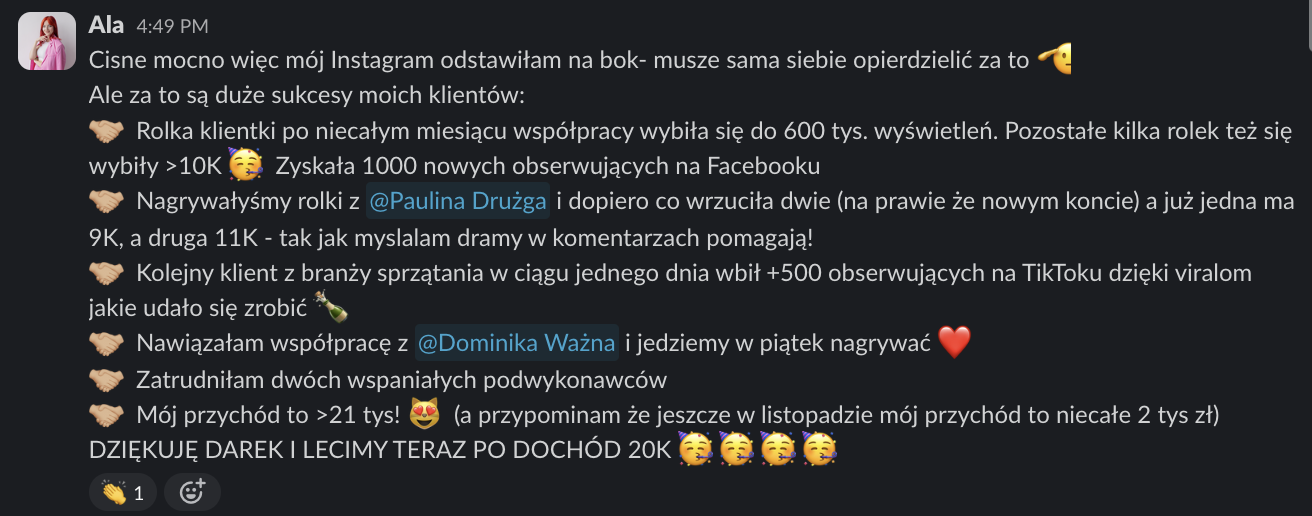Click first party emoji after 'DOCHÓD 20K'
This screenshot has width=1312, height=516.
(x=695, y=448)
